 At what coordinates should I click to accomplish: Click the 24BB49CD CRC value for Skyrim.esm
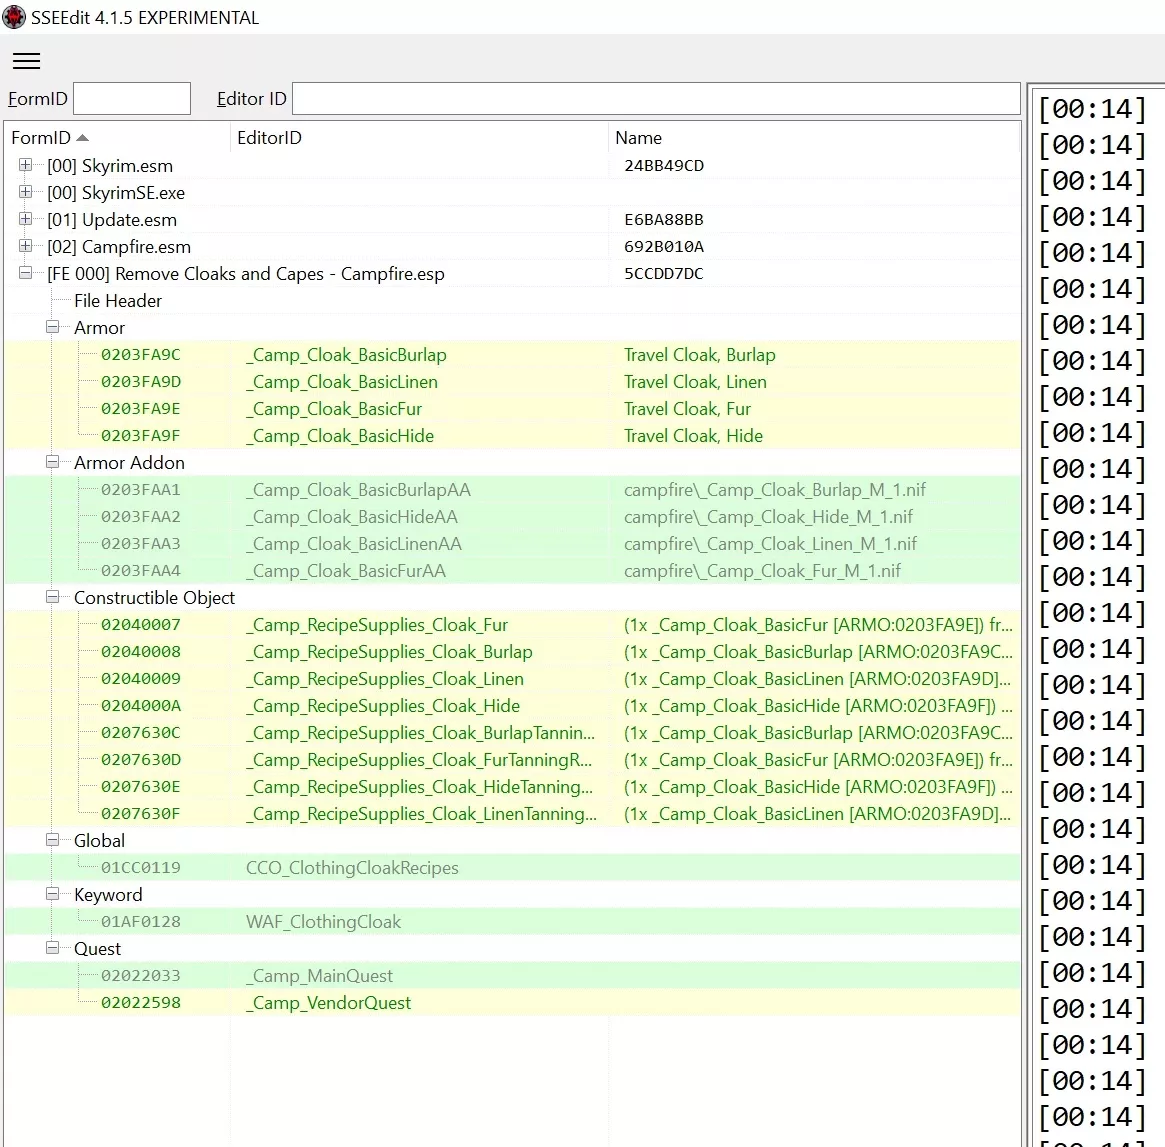(664, 166)
